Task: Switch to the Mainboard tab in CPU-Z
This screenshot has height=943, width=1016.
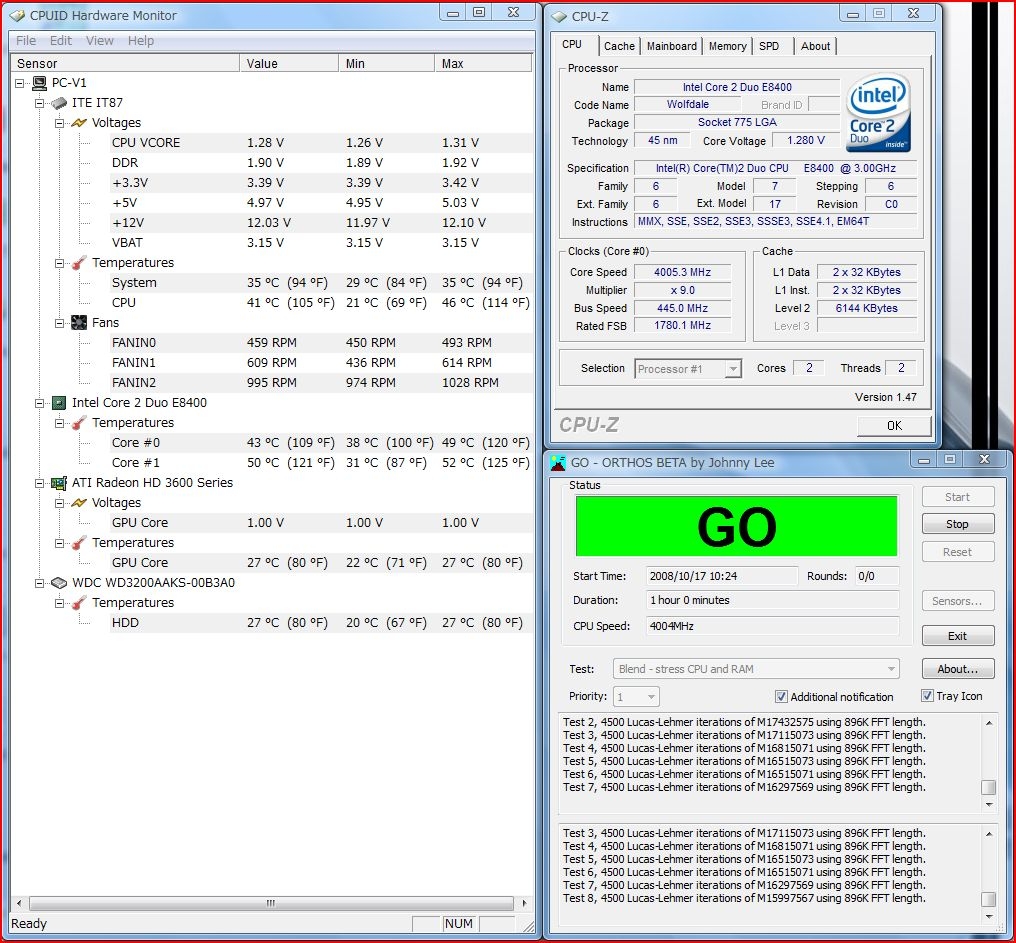Action: [x=672, y=46]
